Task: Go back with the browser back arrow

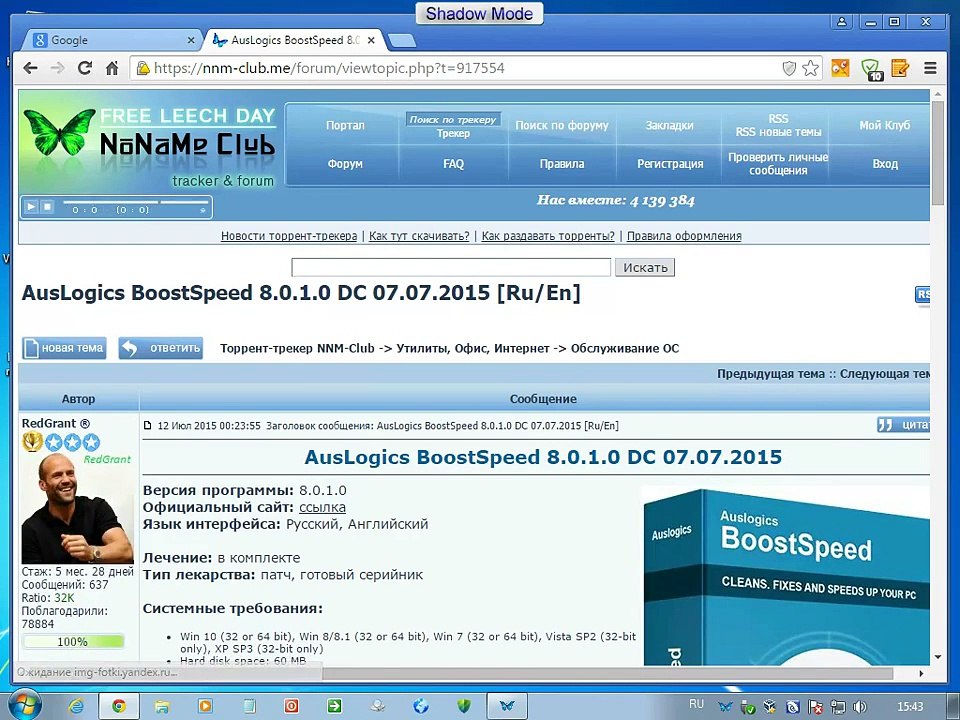Action: [30, 68]
